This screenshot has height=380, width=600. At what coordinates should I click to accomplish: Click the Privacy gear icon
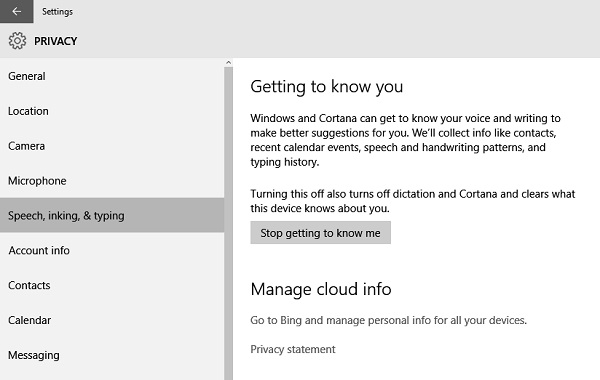click(17, 41)
